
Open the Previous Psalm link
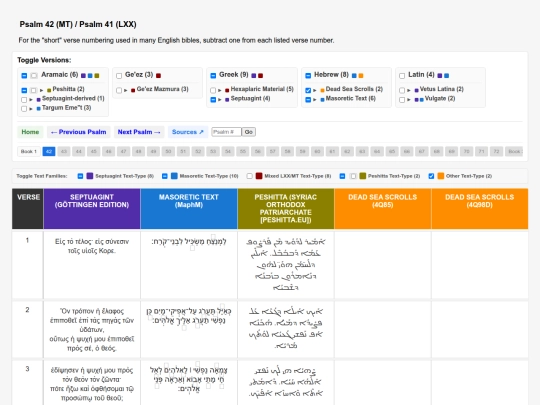tap(79, 132)
